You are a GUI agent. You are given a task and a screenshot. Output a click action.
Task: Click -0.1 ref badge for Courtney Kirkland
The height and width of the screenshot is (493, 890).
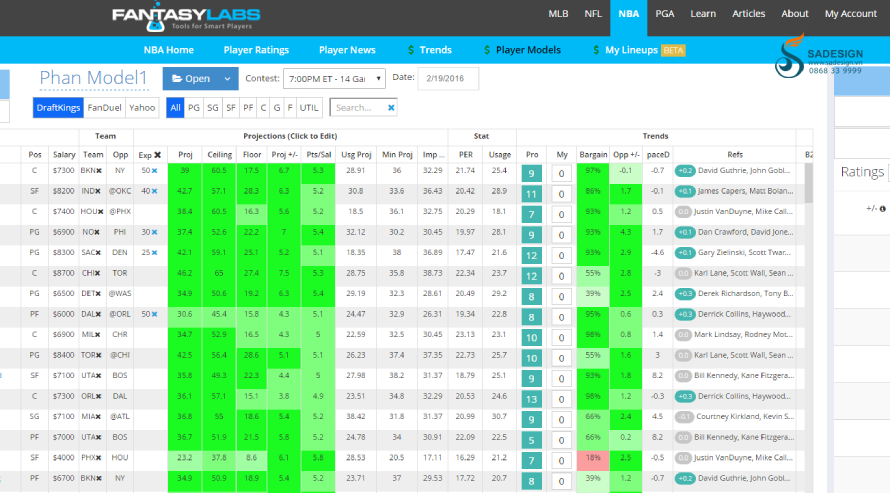coord(684,416)
